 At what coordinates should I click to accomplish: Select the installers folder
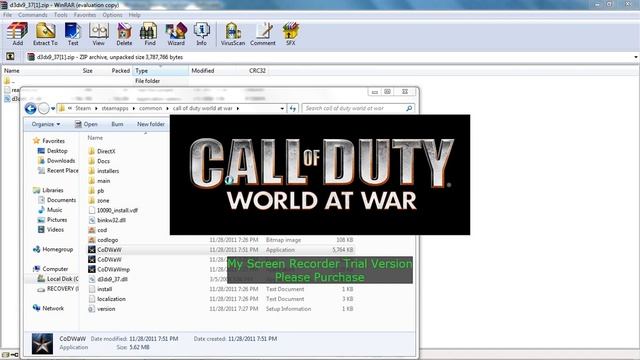click(104, 171)
